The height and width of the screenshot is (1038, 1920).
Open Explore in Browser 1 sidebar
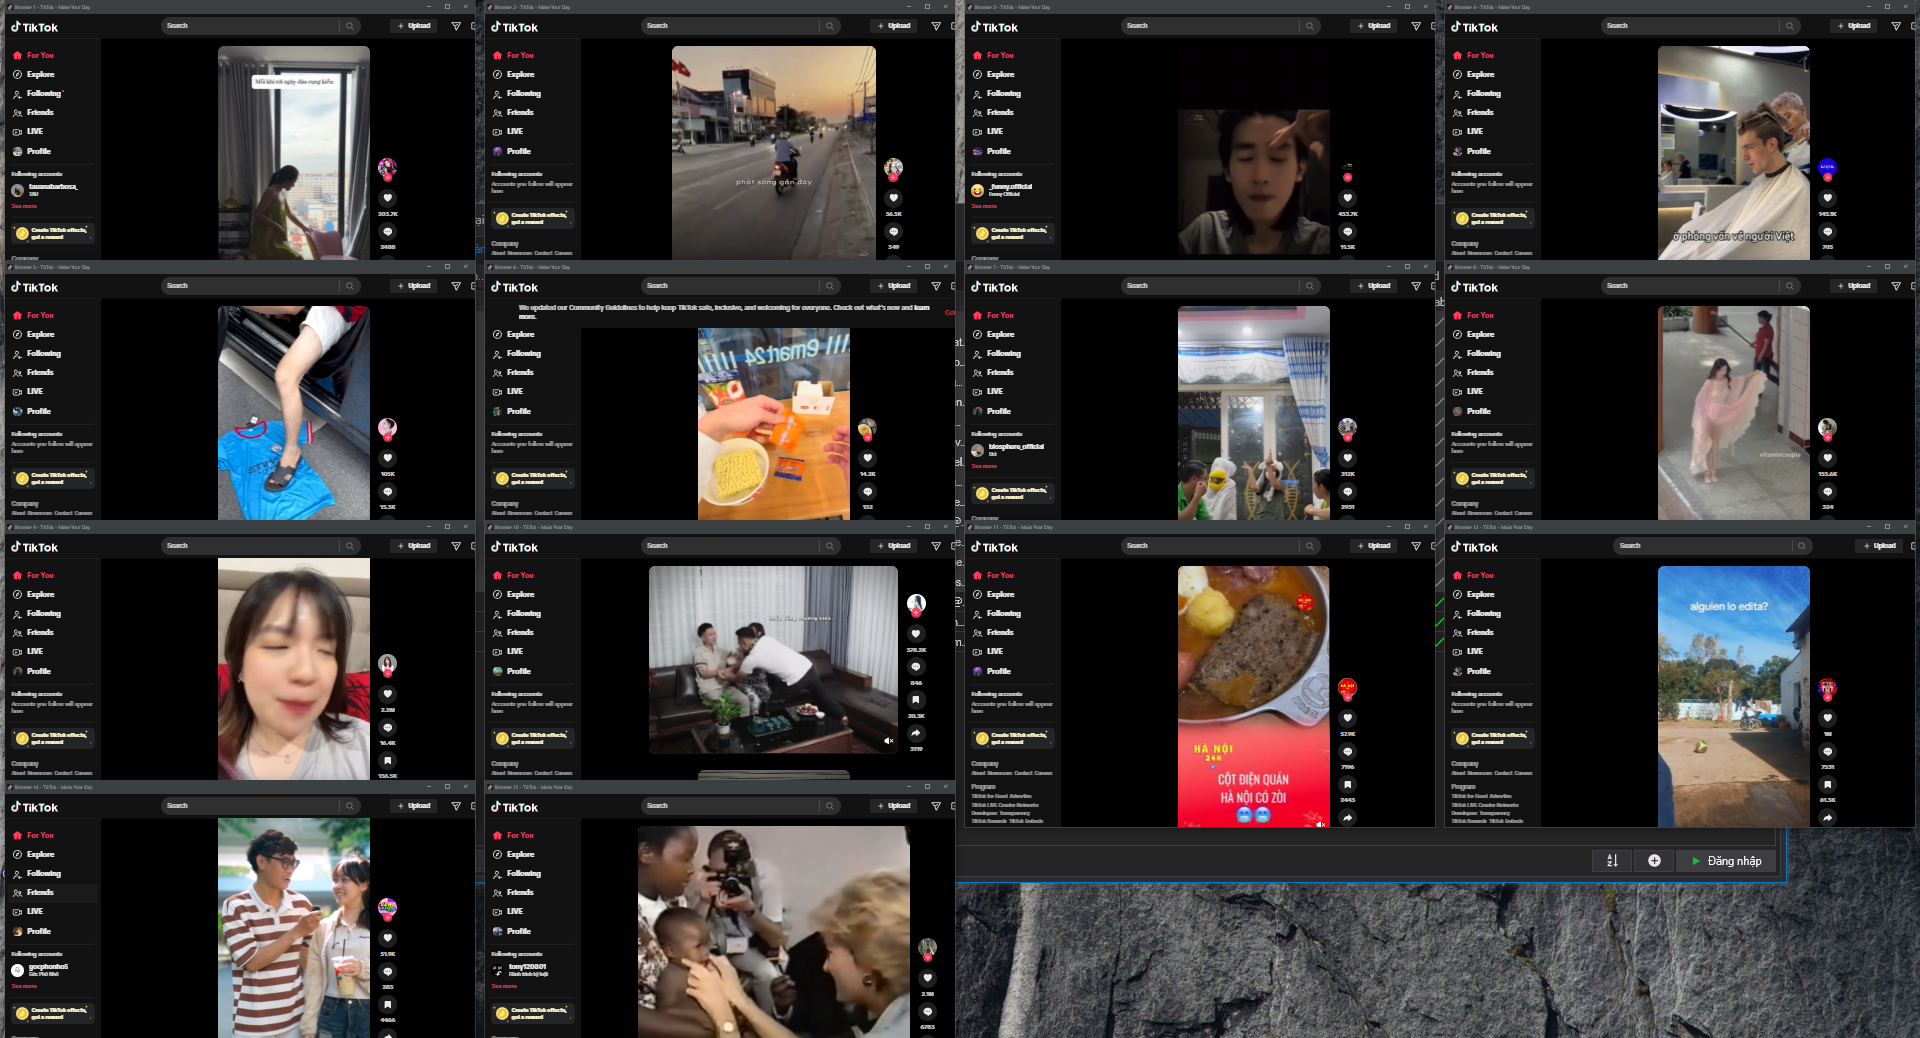point(40,74)
